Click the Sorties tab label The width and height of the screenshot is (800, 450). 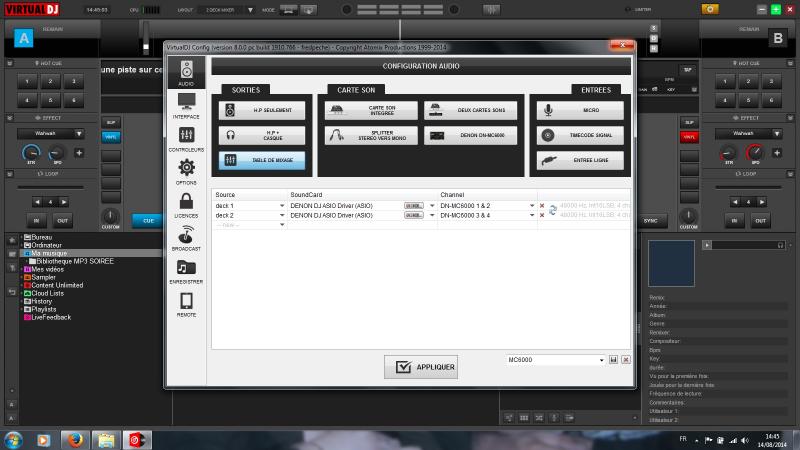(x=246, y=90)
